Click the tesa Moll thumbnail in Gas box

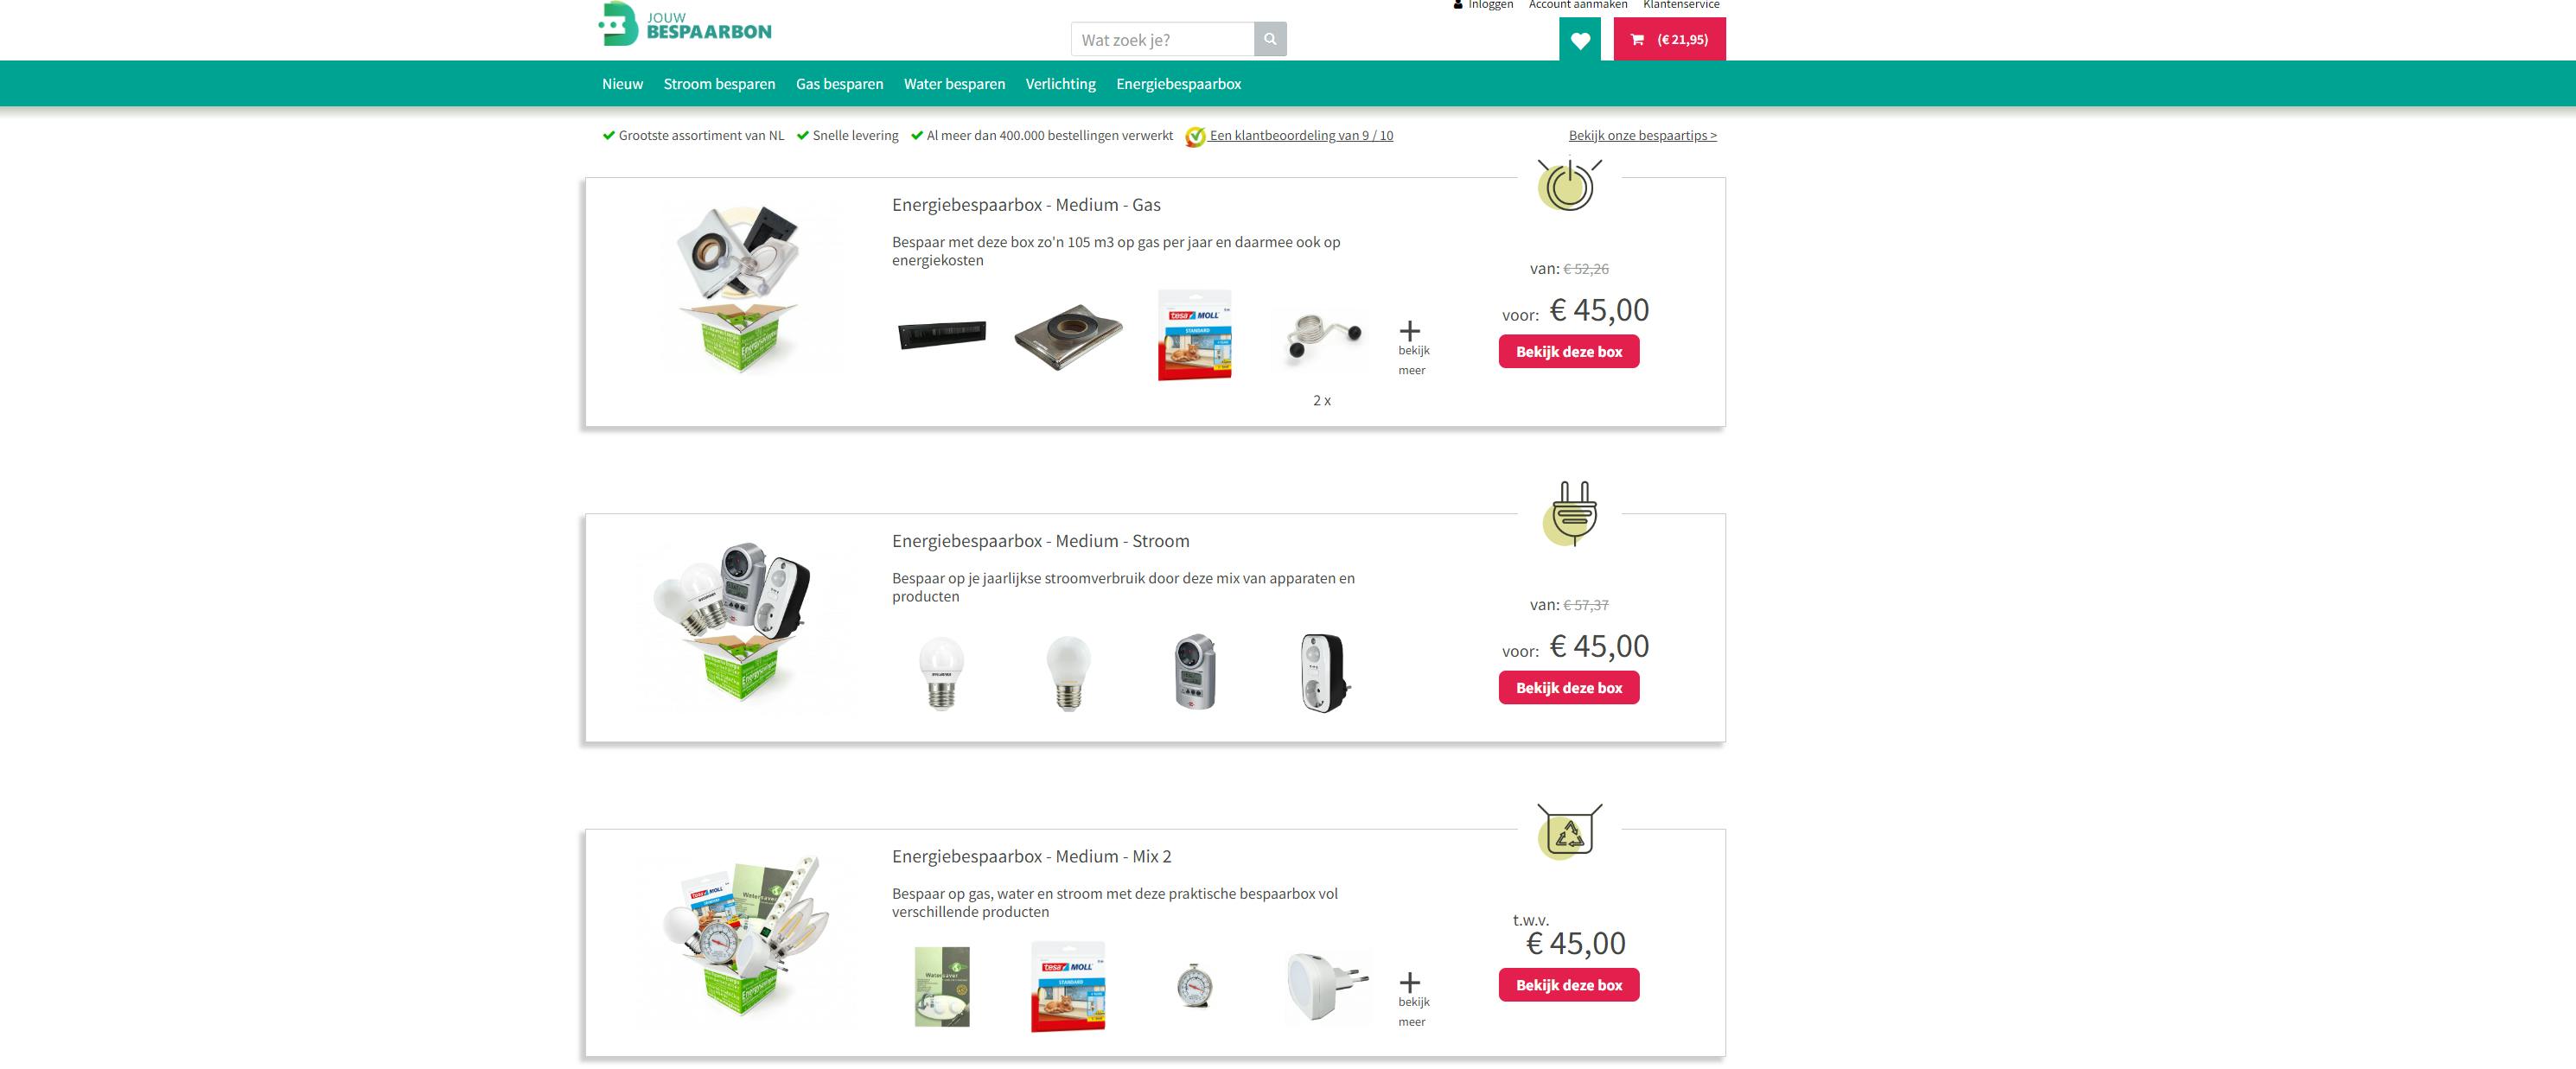[1195, 335]
